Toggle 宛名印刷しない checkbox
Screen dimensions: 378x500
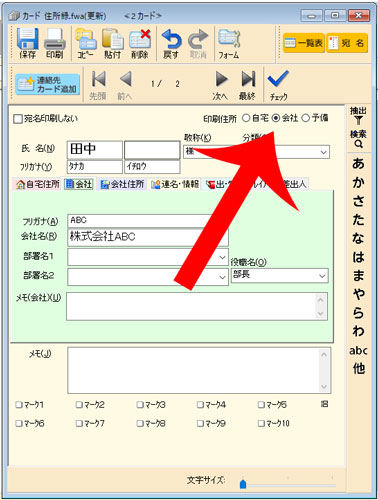pyautogui.click(x=18, y=119)
